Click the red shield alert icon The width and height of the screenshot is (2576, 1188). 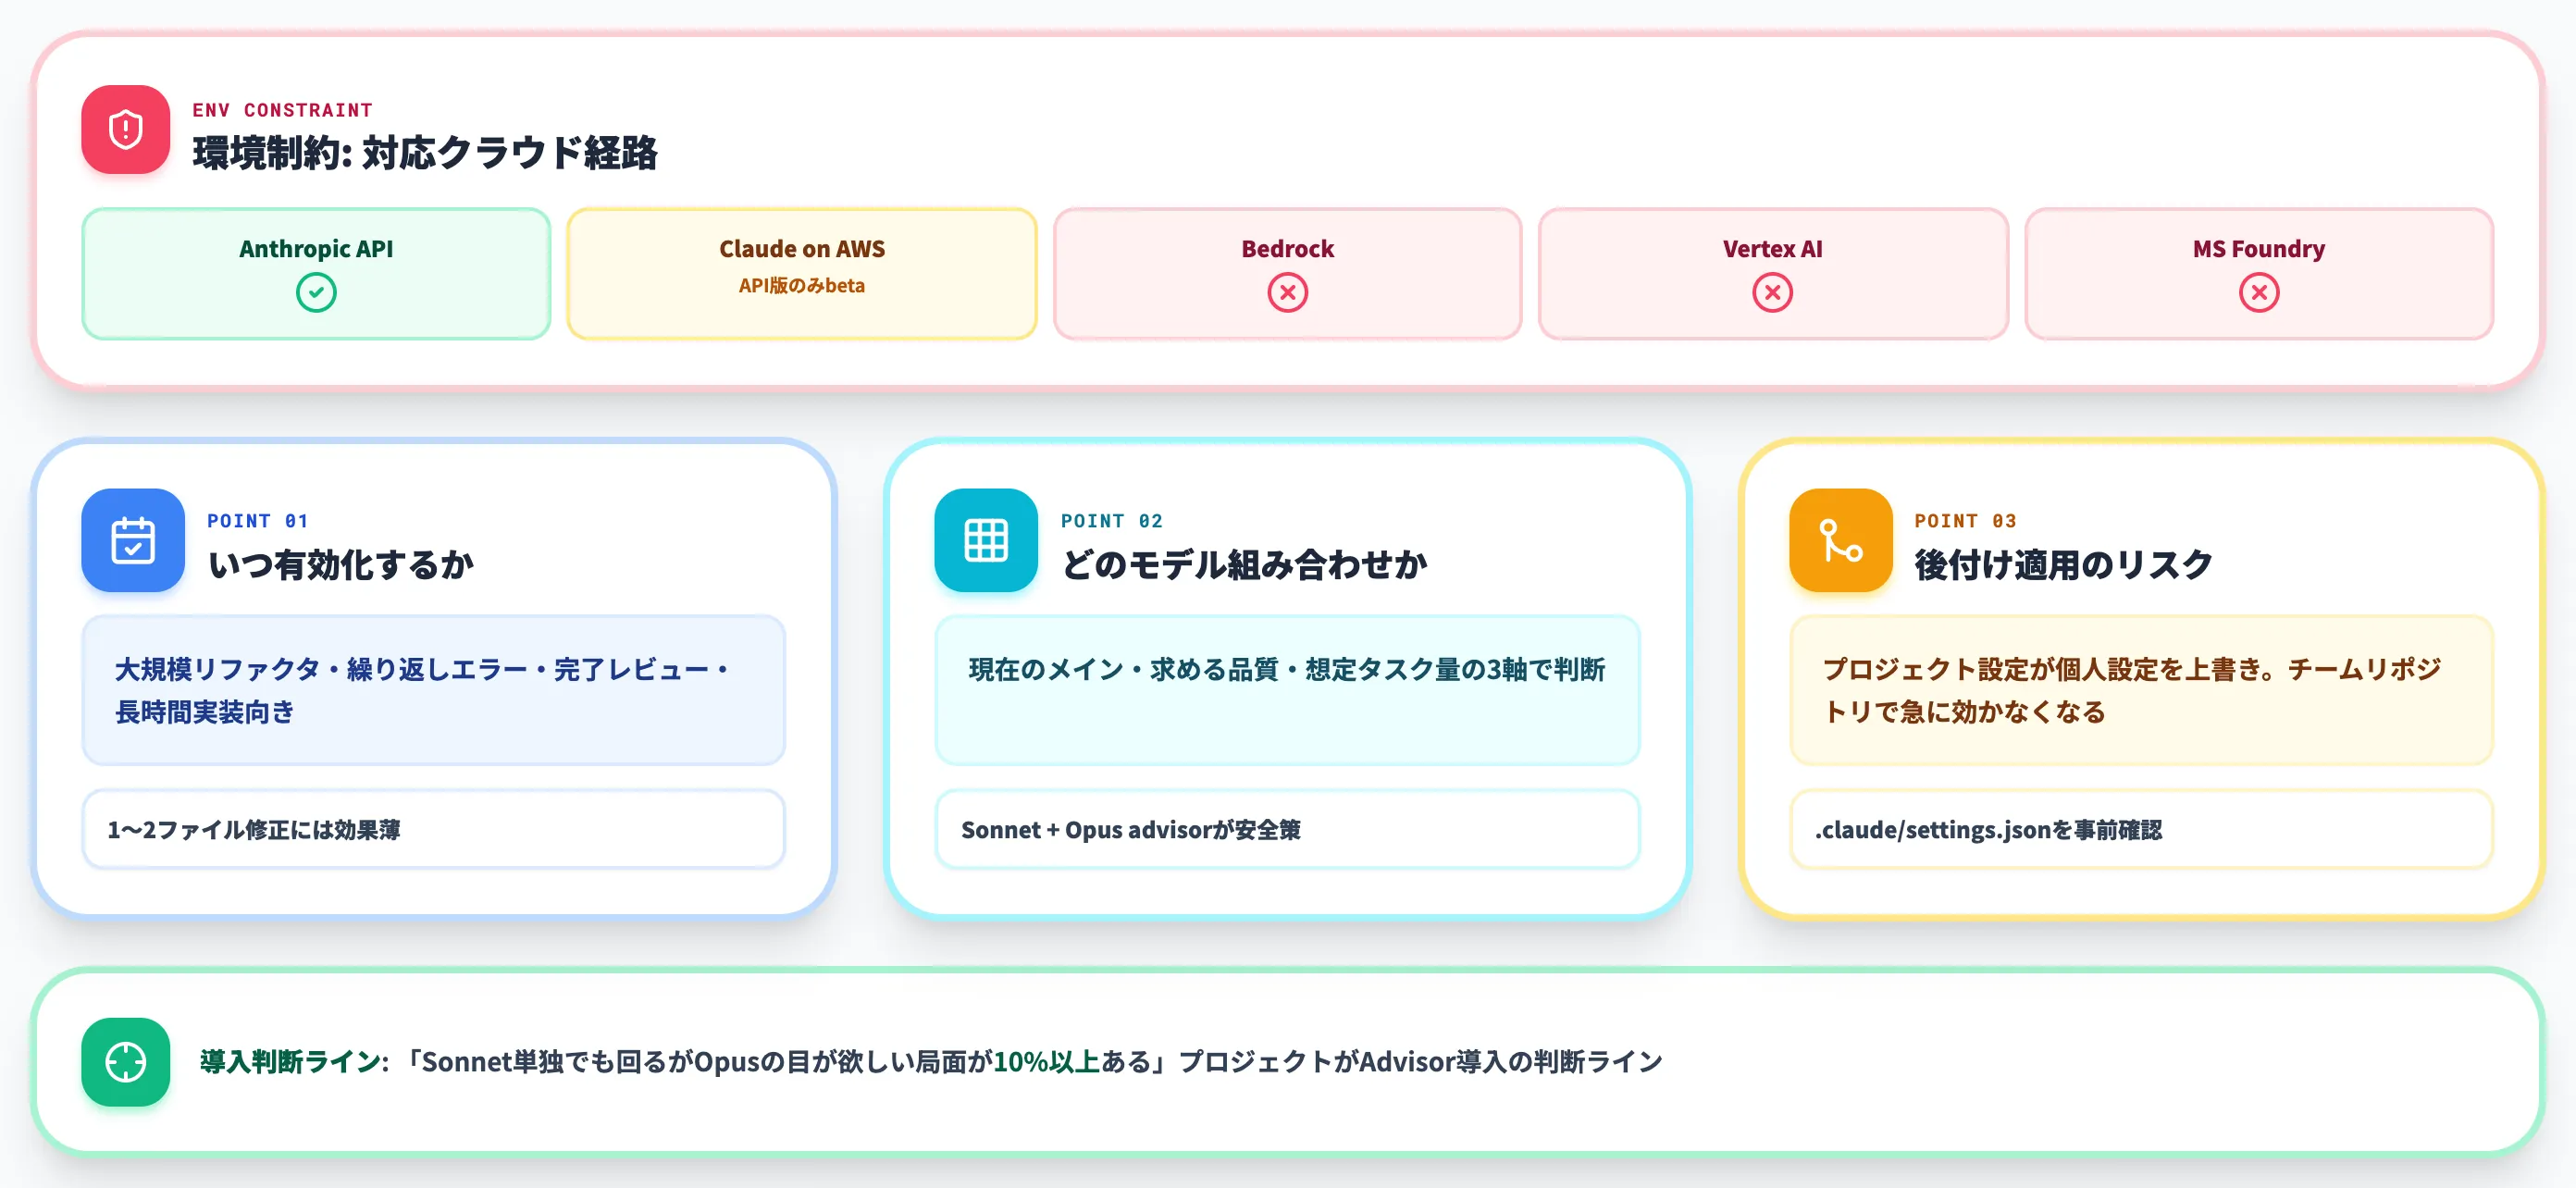point(125,129)
